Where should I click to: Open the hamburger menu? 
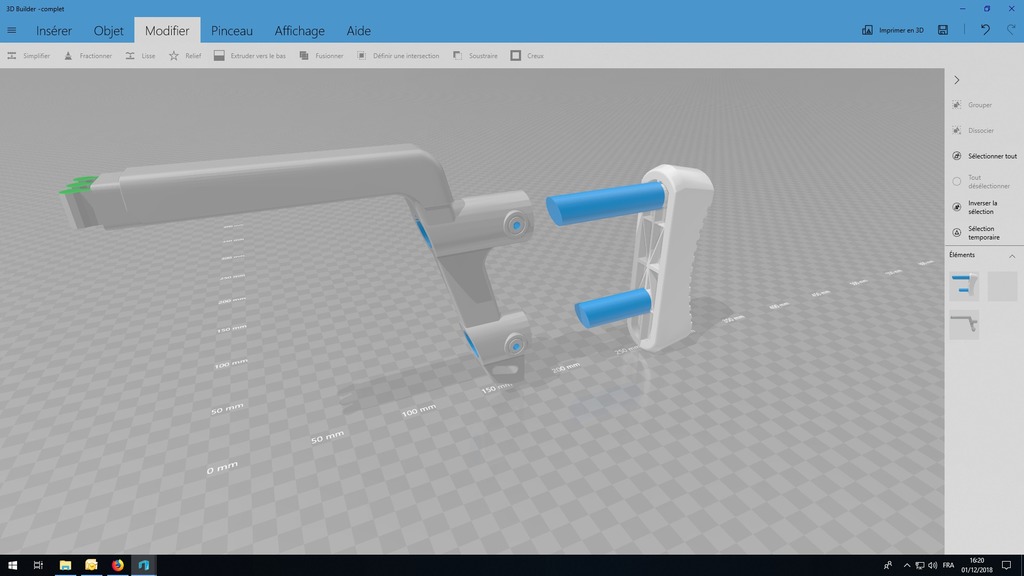coord(12,31)
